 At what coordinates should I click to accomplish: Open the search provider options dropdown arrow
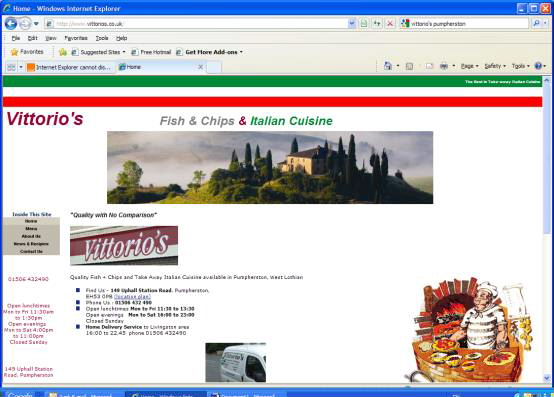point(545,23)
